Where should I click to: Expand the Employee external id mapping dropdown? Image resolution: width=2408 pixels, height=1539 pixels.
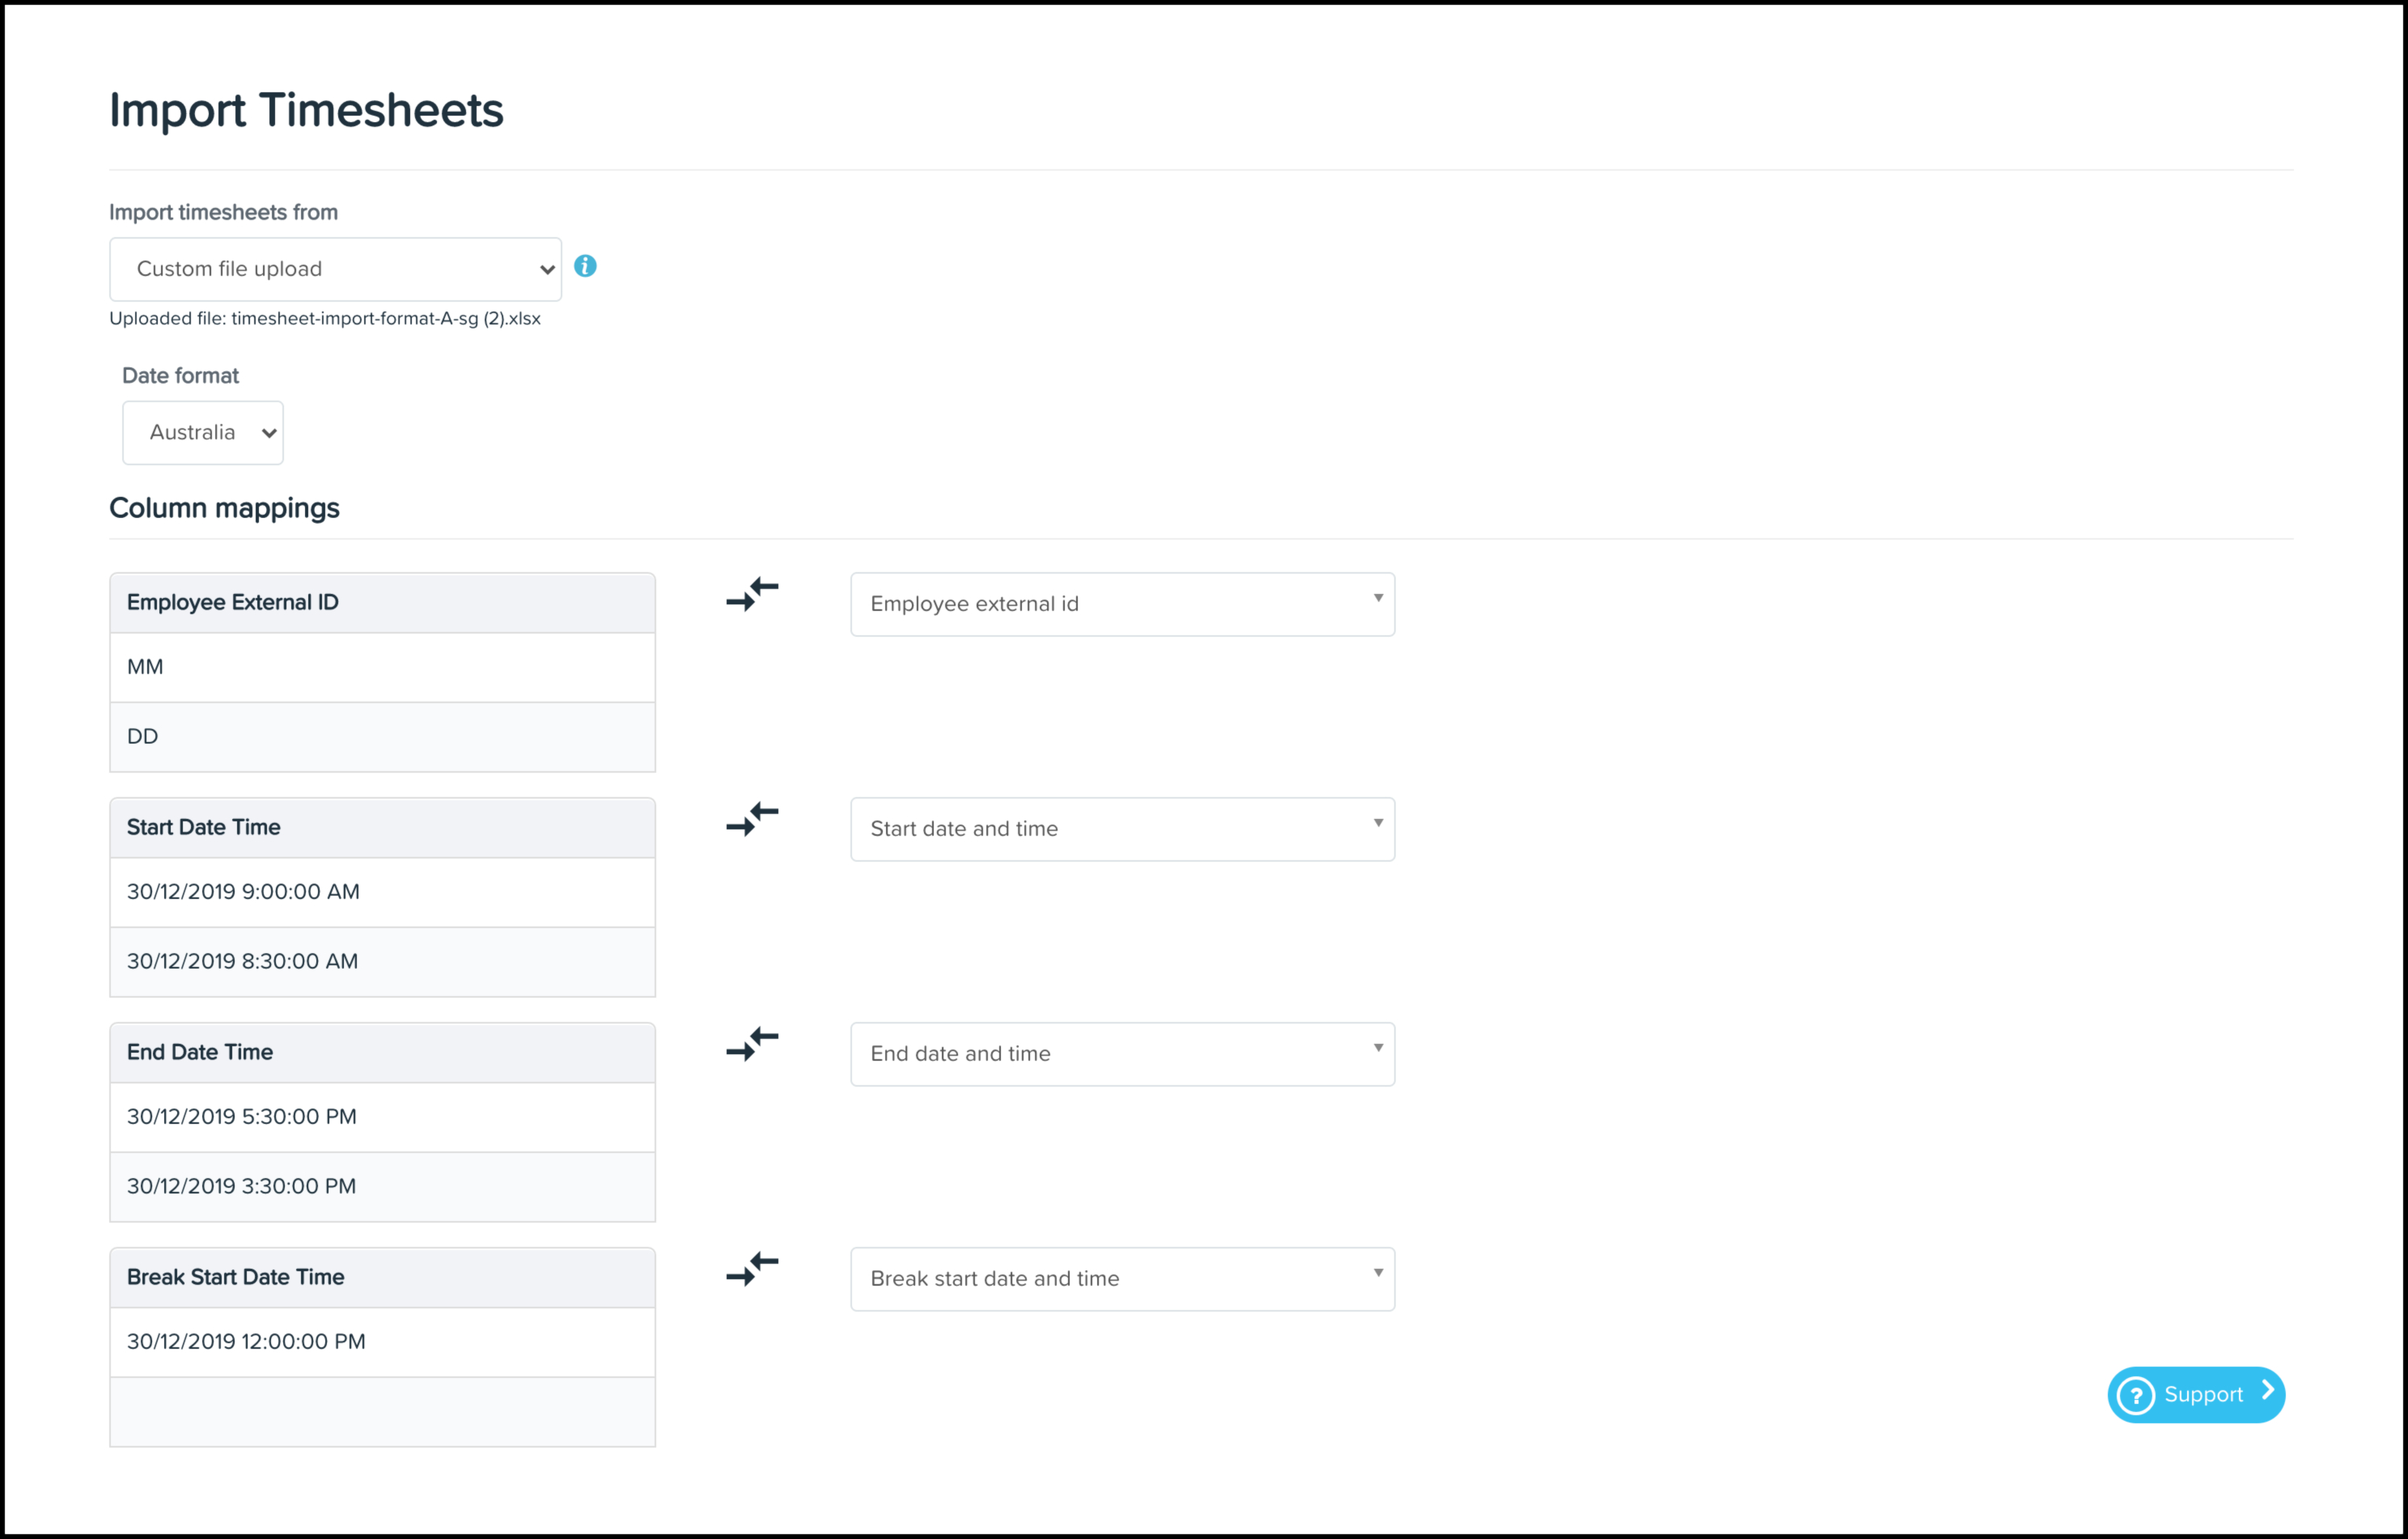1122,604
